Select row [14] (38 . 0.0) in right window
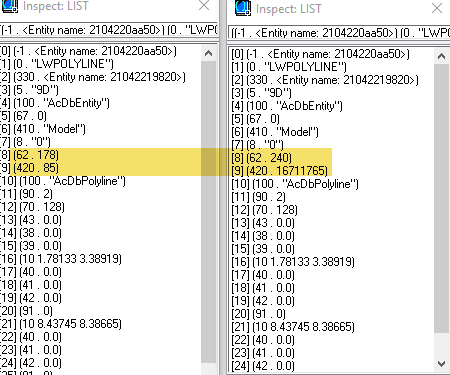 [x=263, y=236]
